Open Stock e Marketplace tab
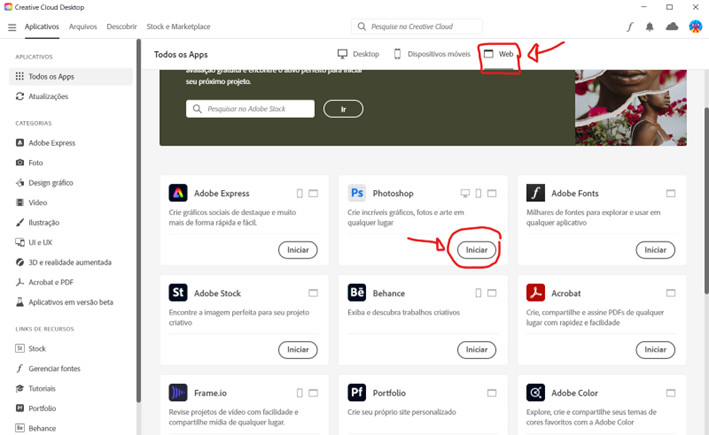 pos(178,27)
